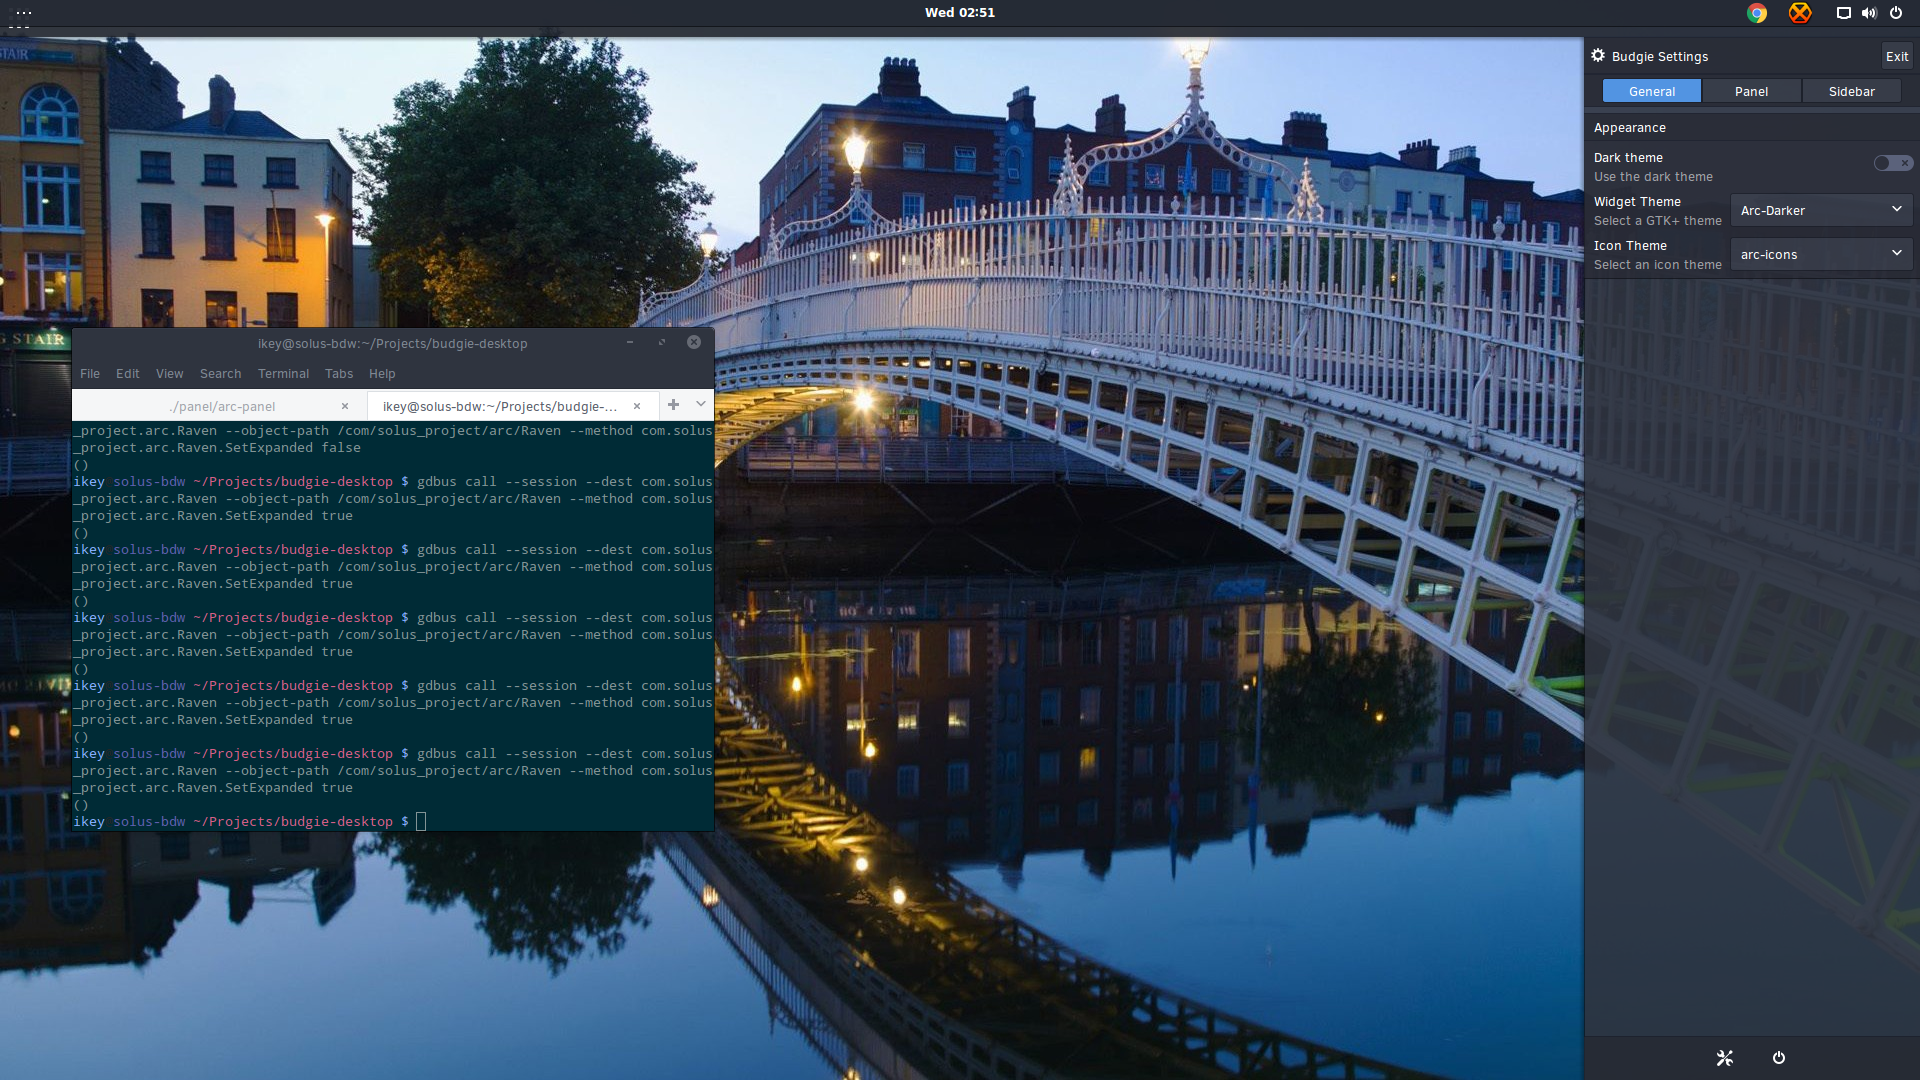Click the Exit button in Budgie Settings
This screenshot has width=1920, height=1080.
click(1897, 56)
